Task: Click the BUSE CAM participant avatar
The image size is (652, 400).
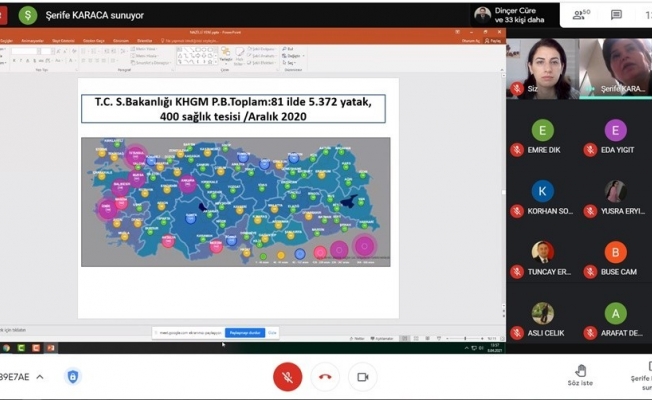Action: coord(616,251)
